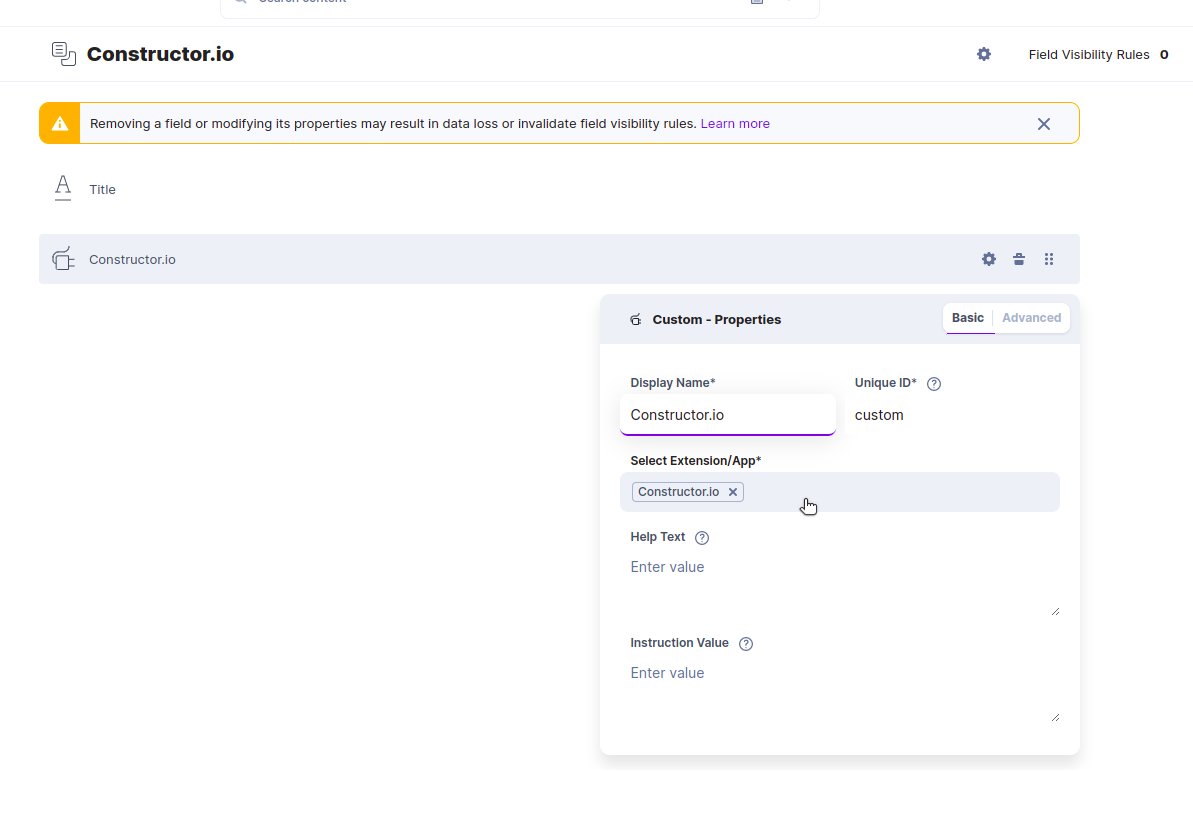Screen dimensions: 1193x831
Task: Show Unique ID help tooltip icon
Action: click(x=934, y=384)
